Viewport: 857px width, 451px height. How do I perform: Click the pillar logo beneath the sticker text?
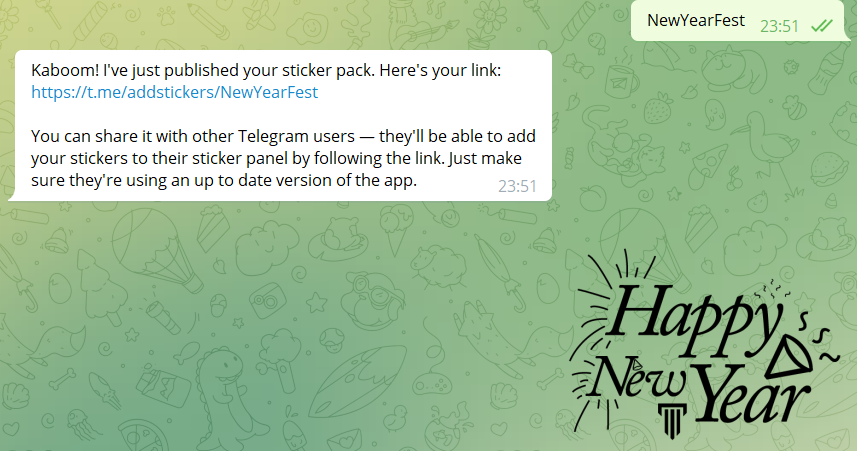(672, 420)
